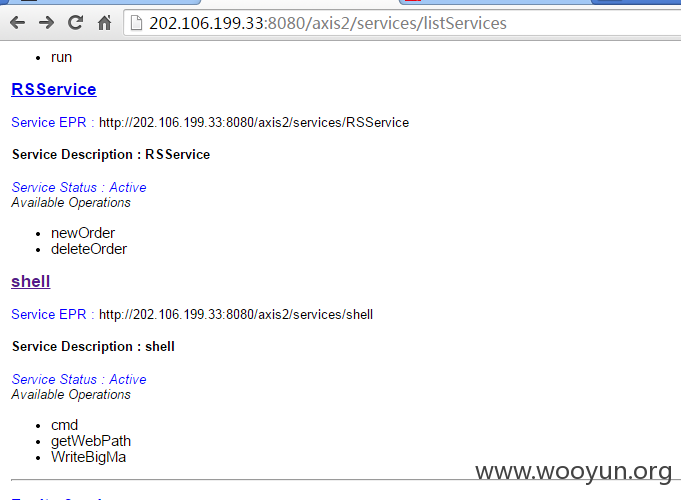Click 'Service EPR :' label for shell

(x=53, y=315)
